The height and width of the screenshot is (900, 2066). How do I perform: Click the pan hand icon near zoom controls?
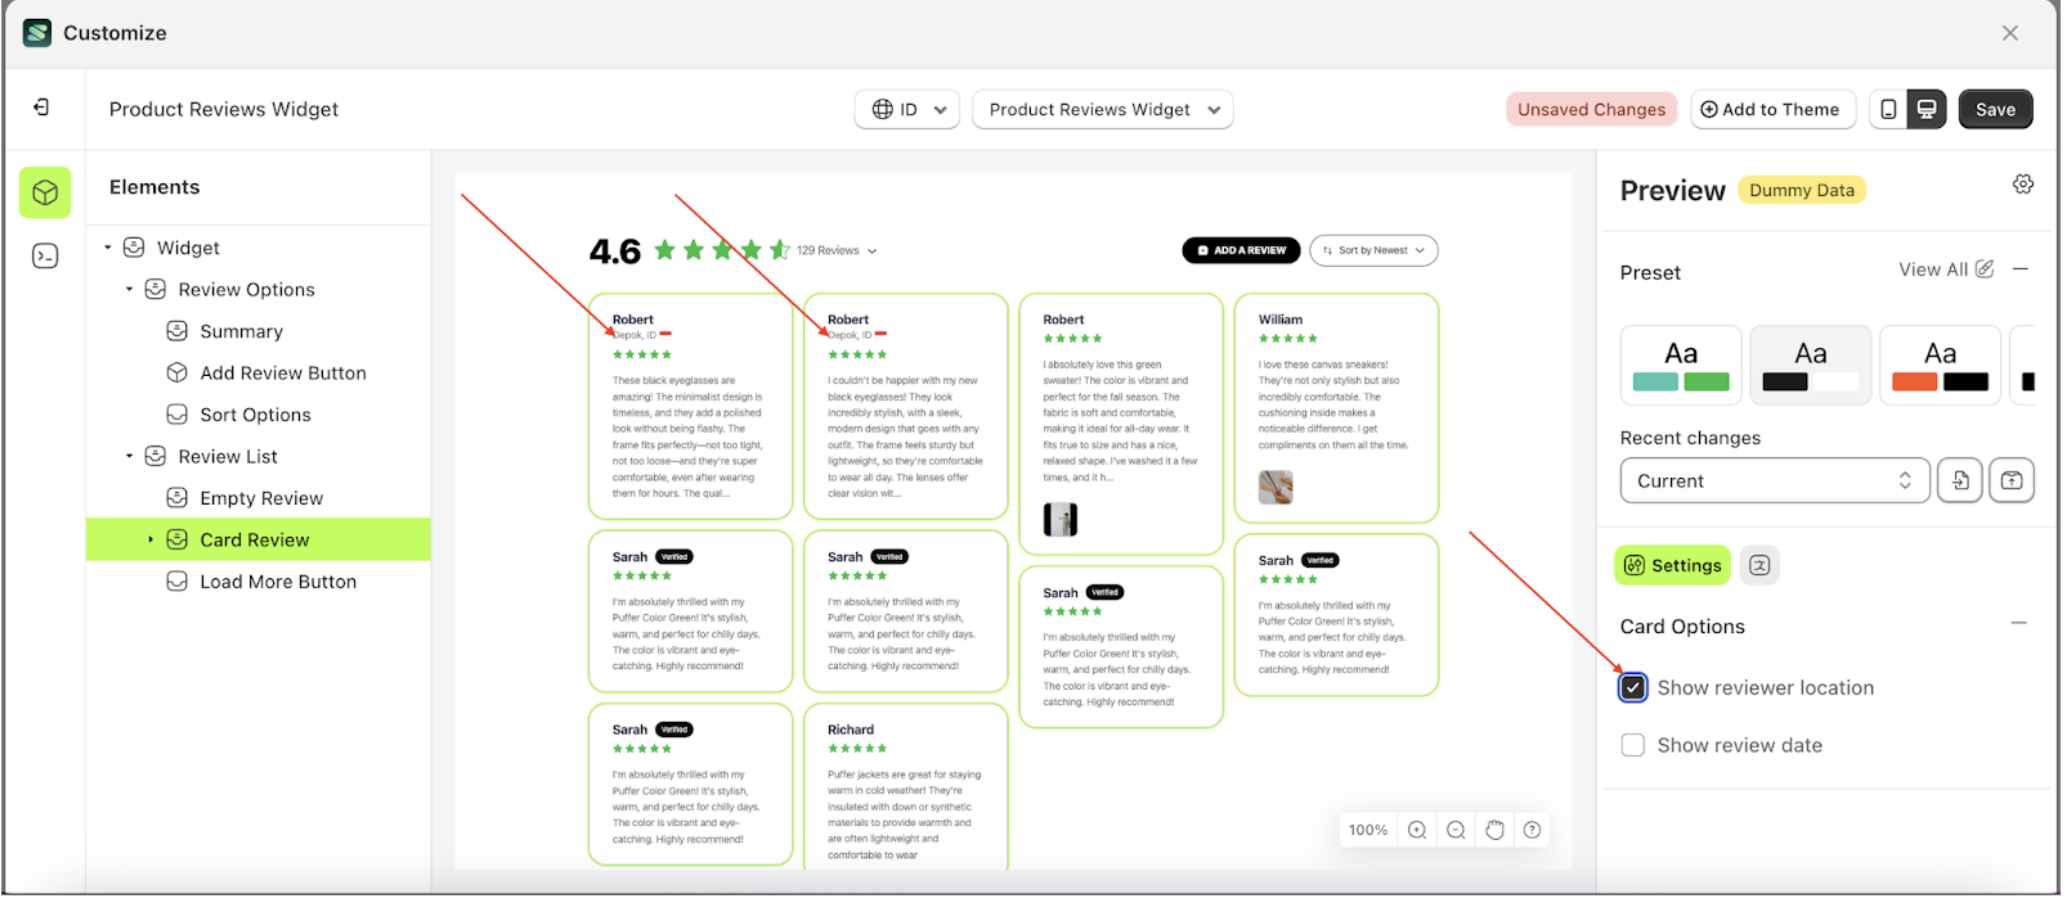click(x=1494, y=829)
